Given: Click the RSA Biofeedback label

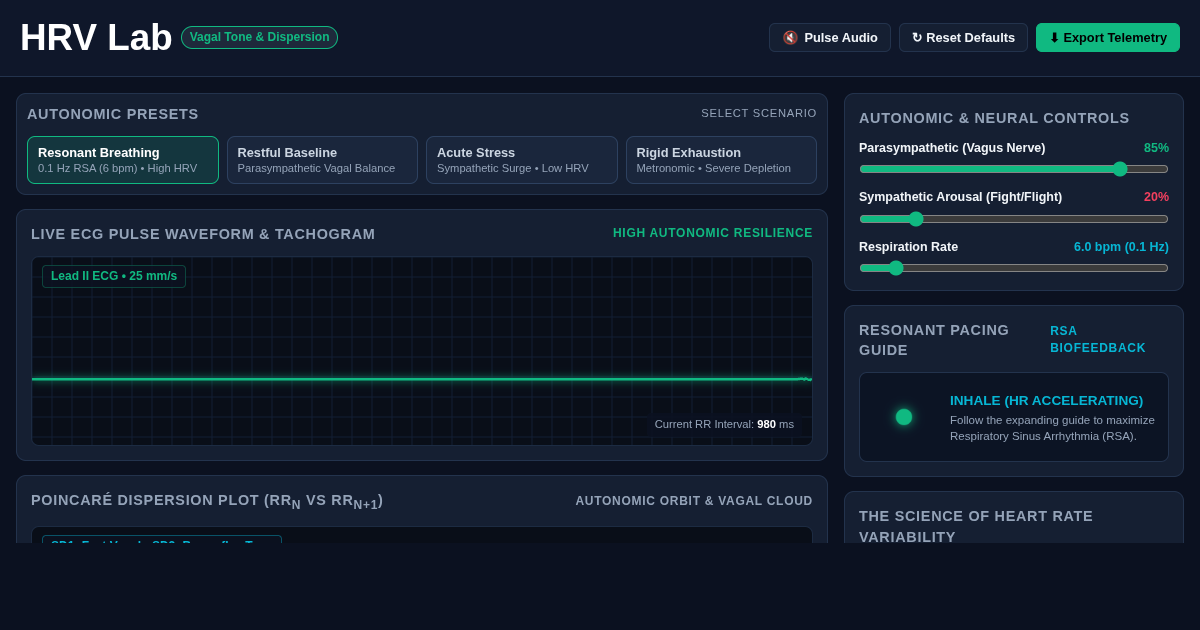Looking at the screenshot, I should (x=1098, y=339).
